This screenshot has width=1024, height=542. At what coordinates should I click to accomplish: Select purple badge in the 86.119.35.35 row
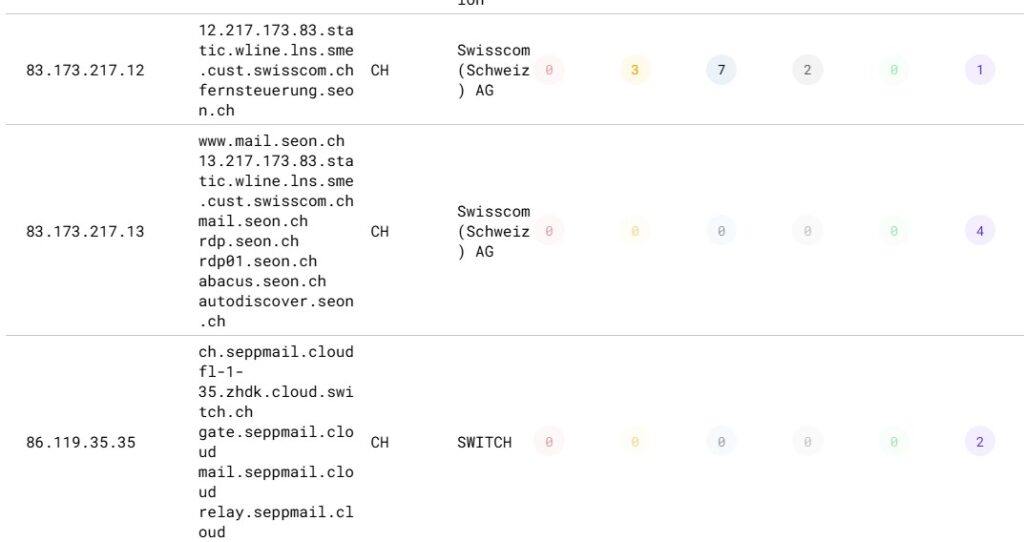(x=980, y=442)
